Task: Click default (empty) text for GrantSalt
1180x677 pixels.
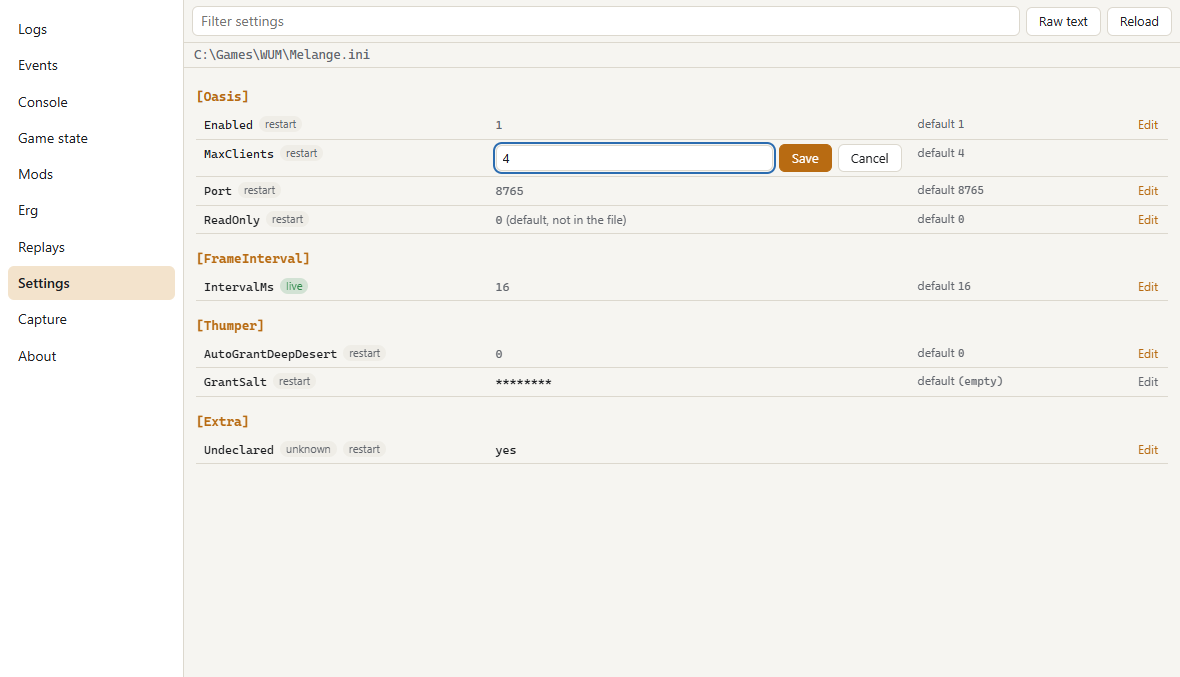Action: [x=960, y=381]
